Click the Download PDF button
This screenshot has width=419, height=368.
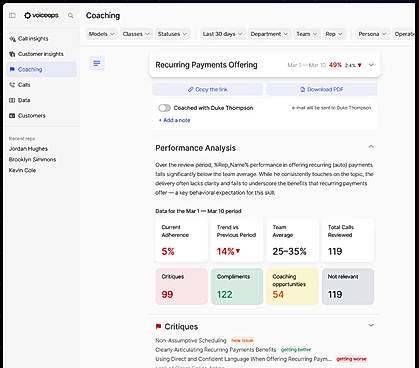point(322,89)
